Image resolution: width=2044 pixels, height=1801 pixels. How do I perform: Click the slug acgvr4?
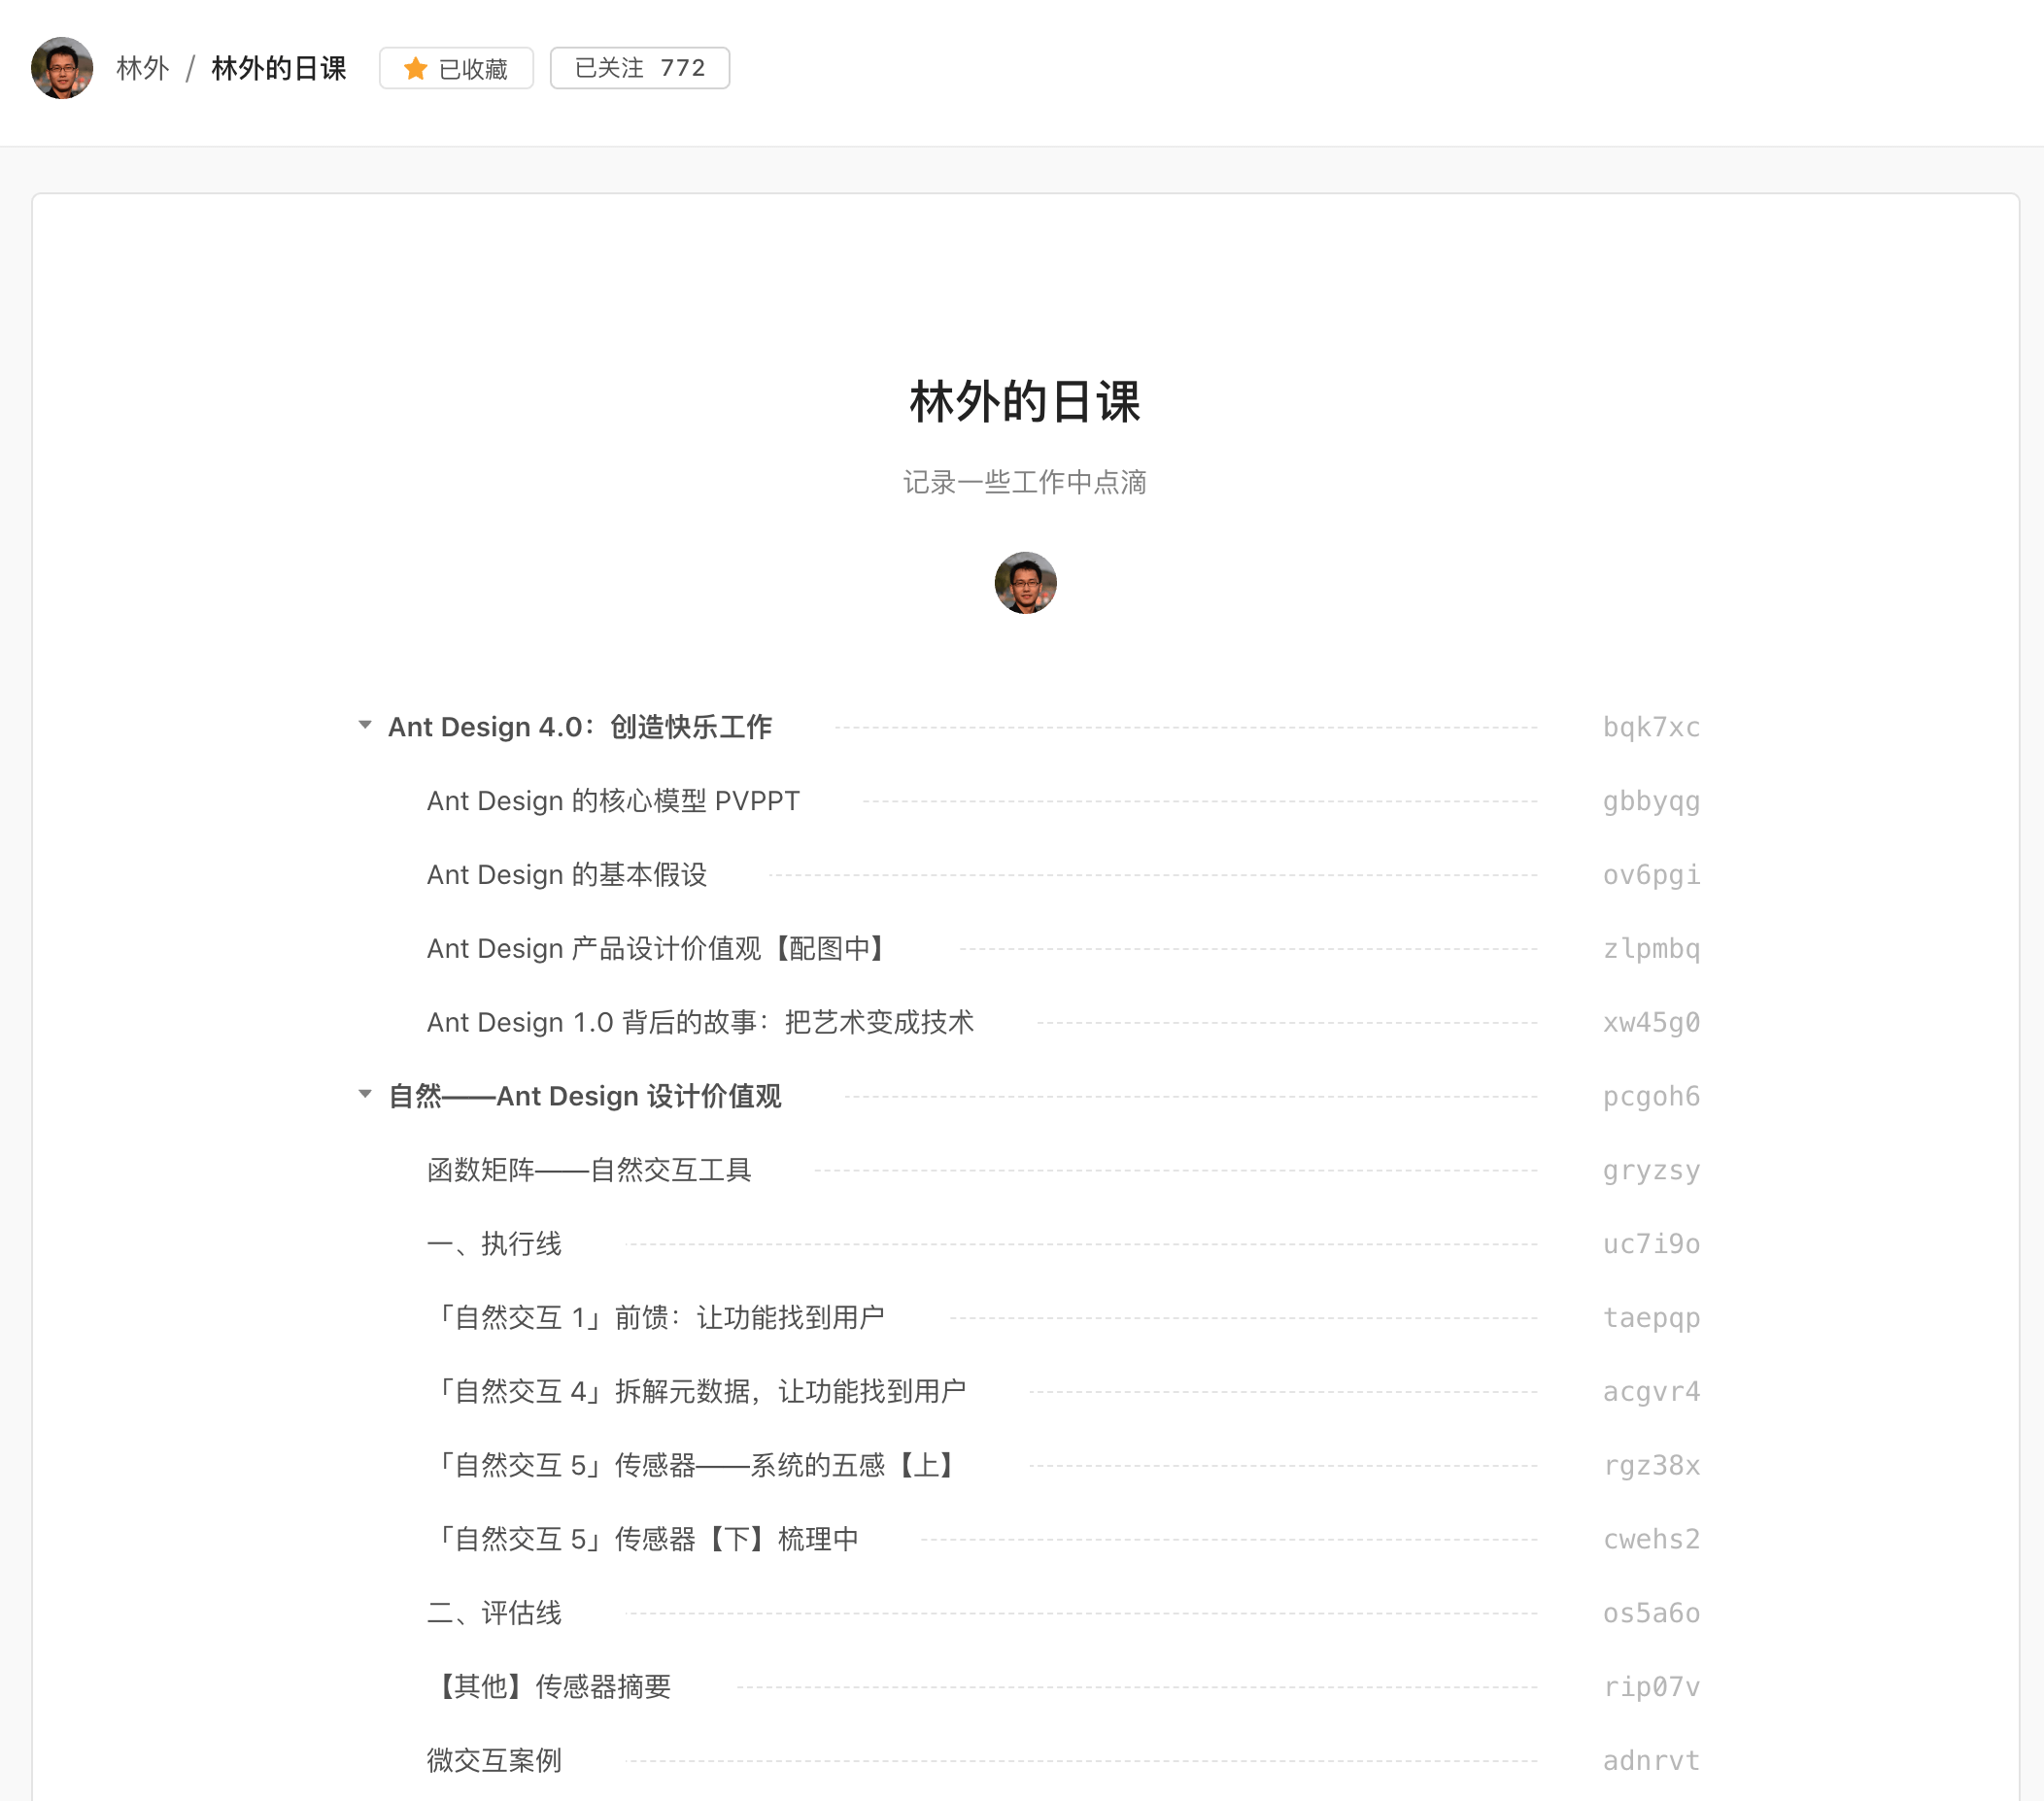click(x=1651, y=1392)
